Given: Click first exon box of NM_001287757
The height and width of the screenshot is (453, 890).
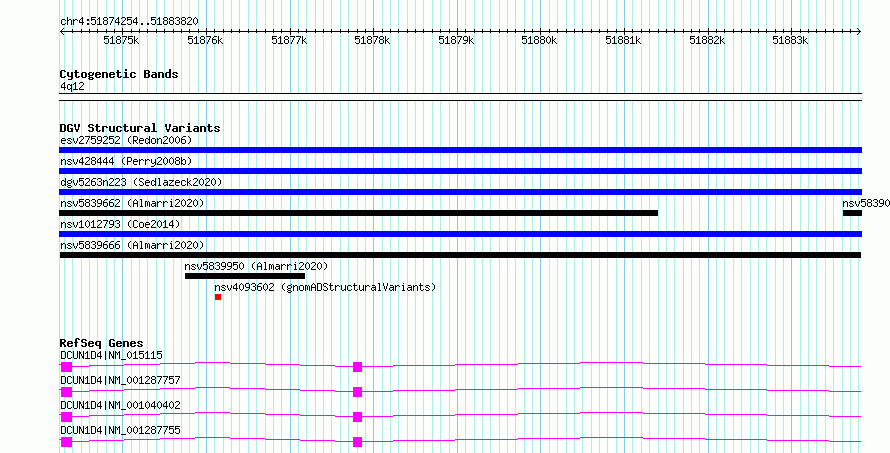Looking at the screenshot, I should coord(66,392).
